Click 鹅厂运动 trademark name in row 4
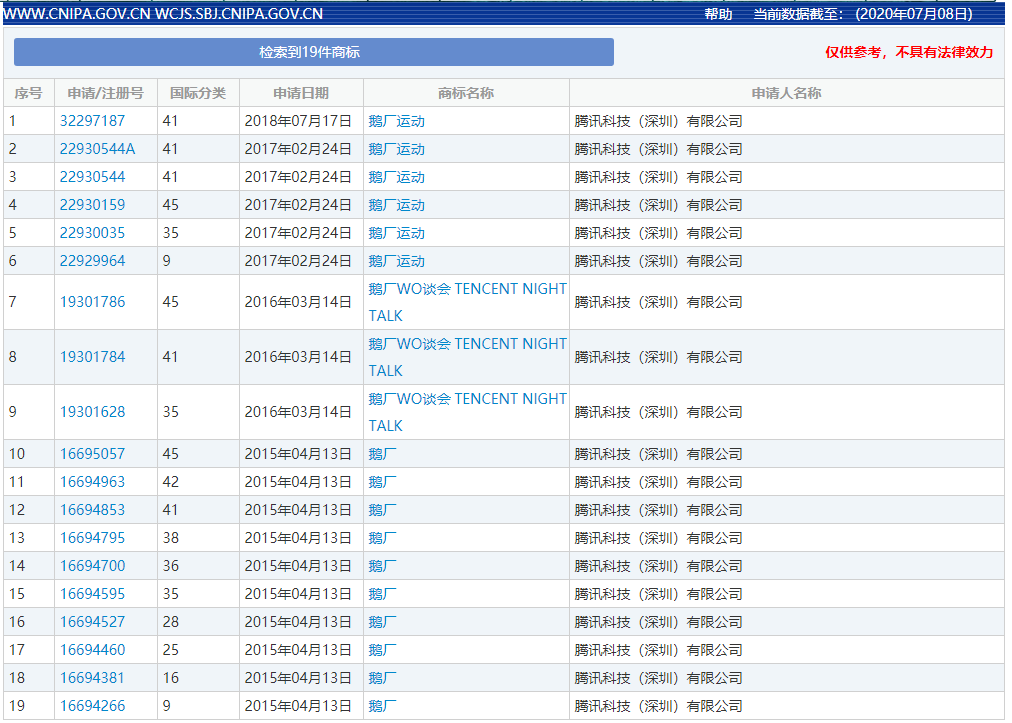This screenshot has height=723, width=1012. [396, 205]
